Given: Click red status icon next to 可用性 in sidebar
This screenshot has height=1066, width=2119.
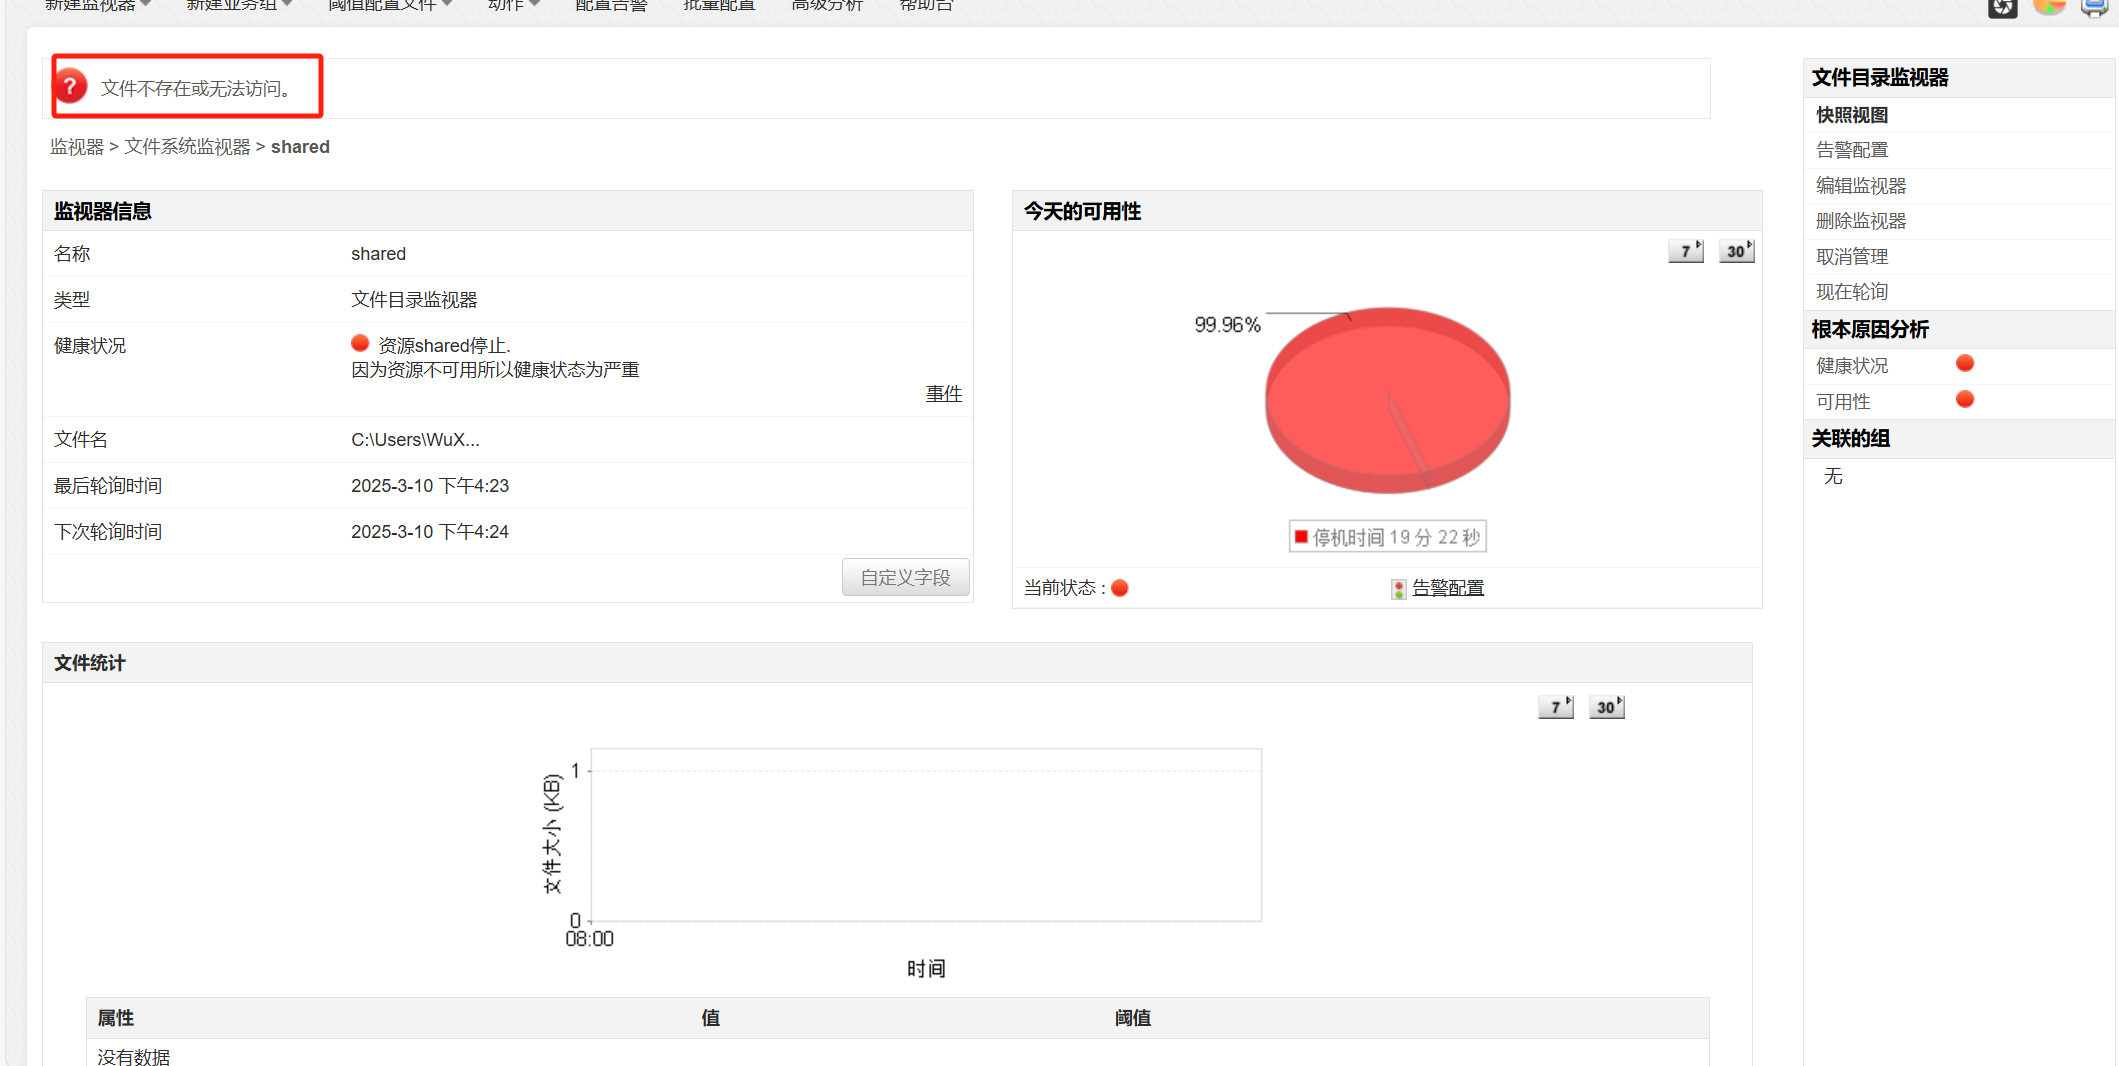Looking at the screenshot, I should pyautogui.click(x=1964, y=400).
